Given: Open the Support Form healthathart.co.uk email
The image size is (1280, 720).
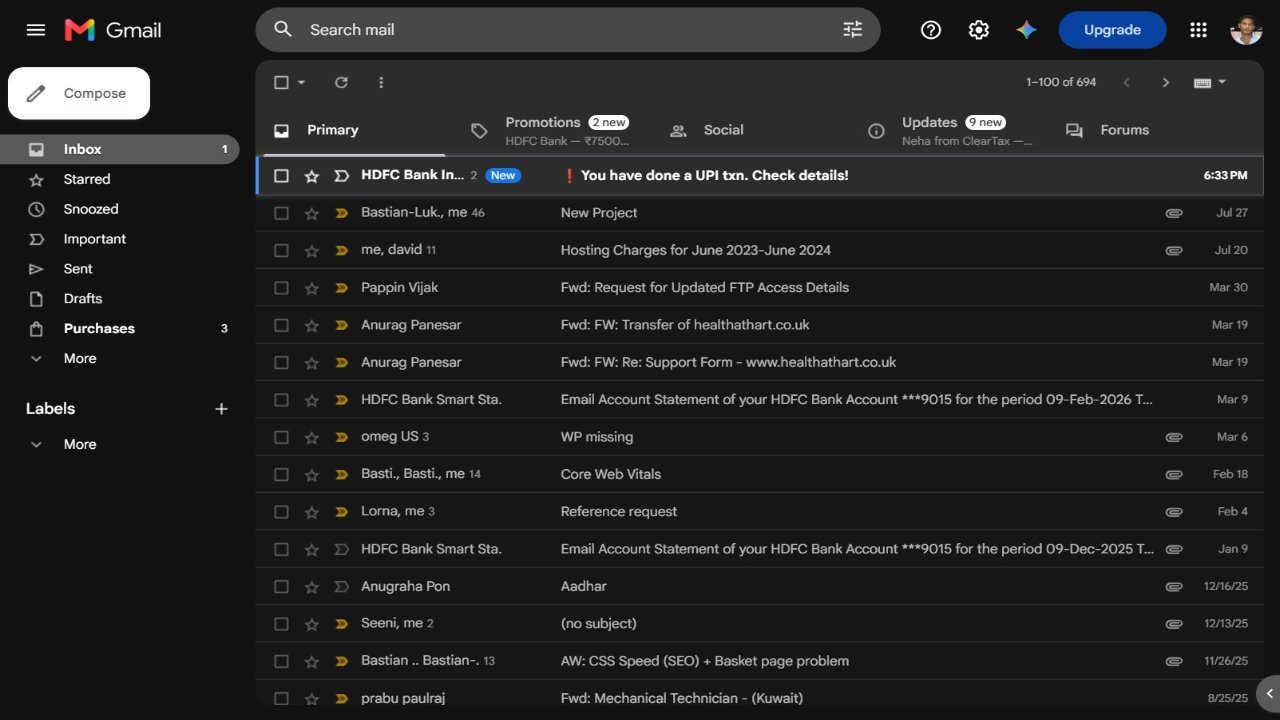Looking at the screenshot, I should 760,362.
